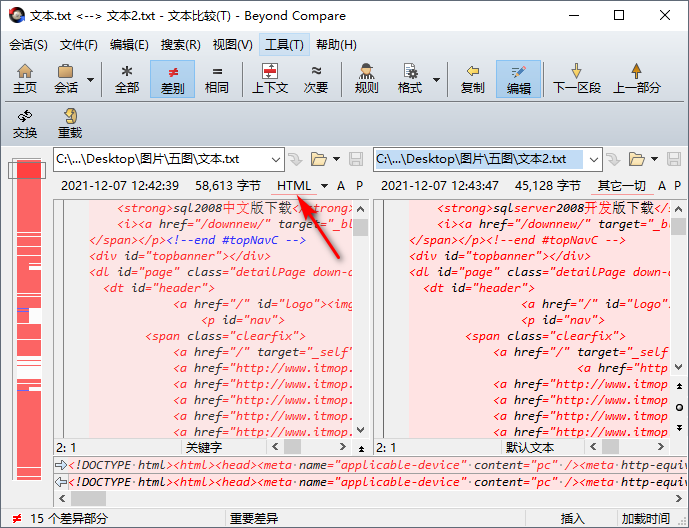This screenshot has height=528, width=689.
Task: Click the right pane next difference arrow
Action: (679, 427)
